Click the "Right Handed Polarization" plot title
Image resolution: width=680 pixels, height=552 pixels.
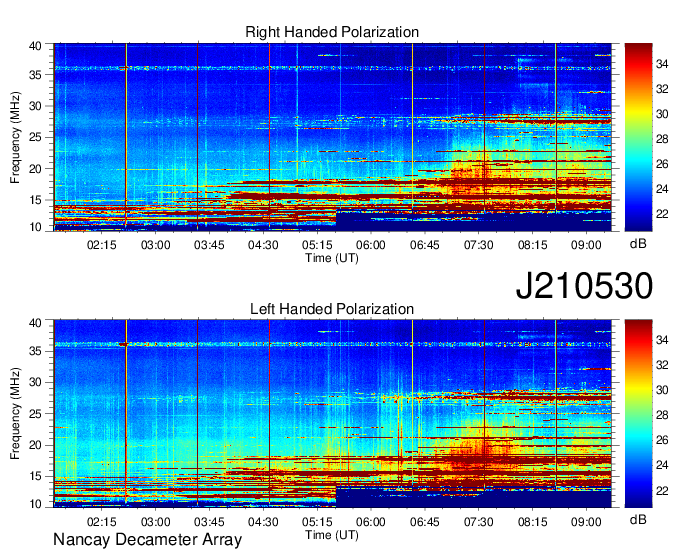332,32
